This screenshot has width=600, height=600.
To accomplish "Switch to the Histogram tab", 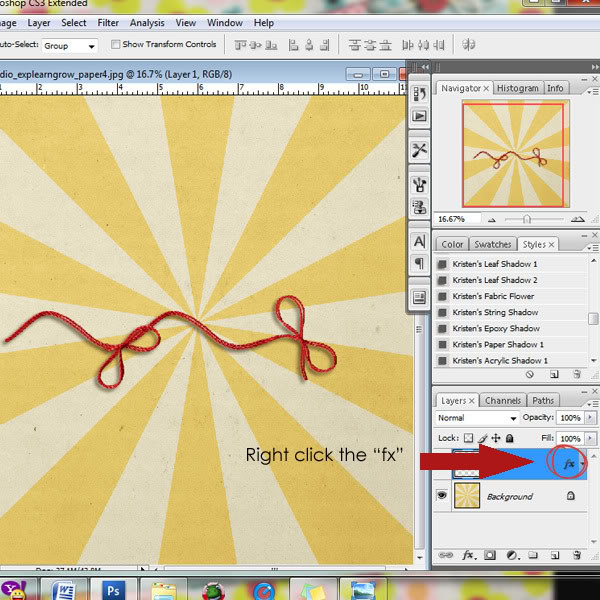I will click(x=517, y=88).
